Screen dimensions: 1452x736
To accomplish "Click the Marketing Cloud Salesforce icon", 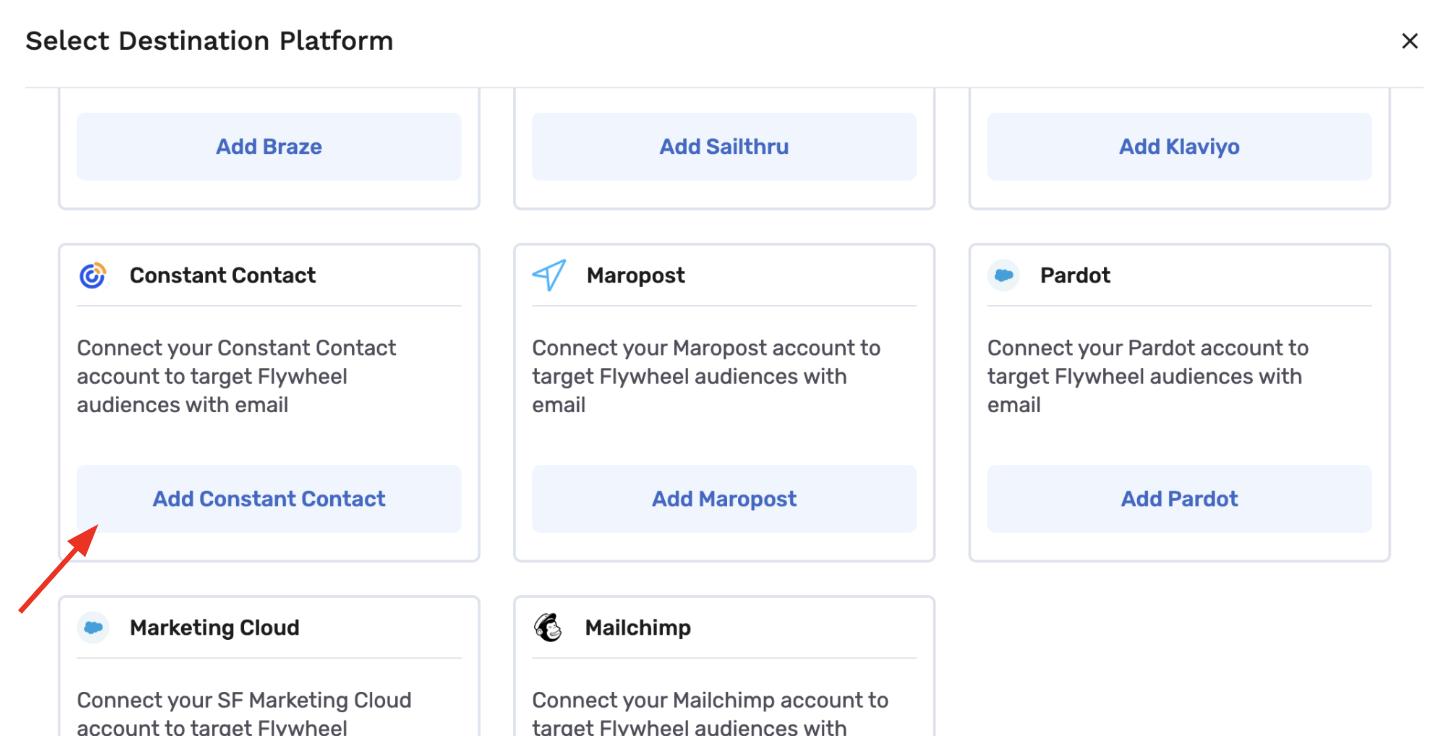I will tap(93, 628).
